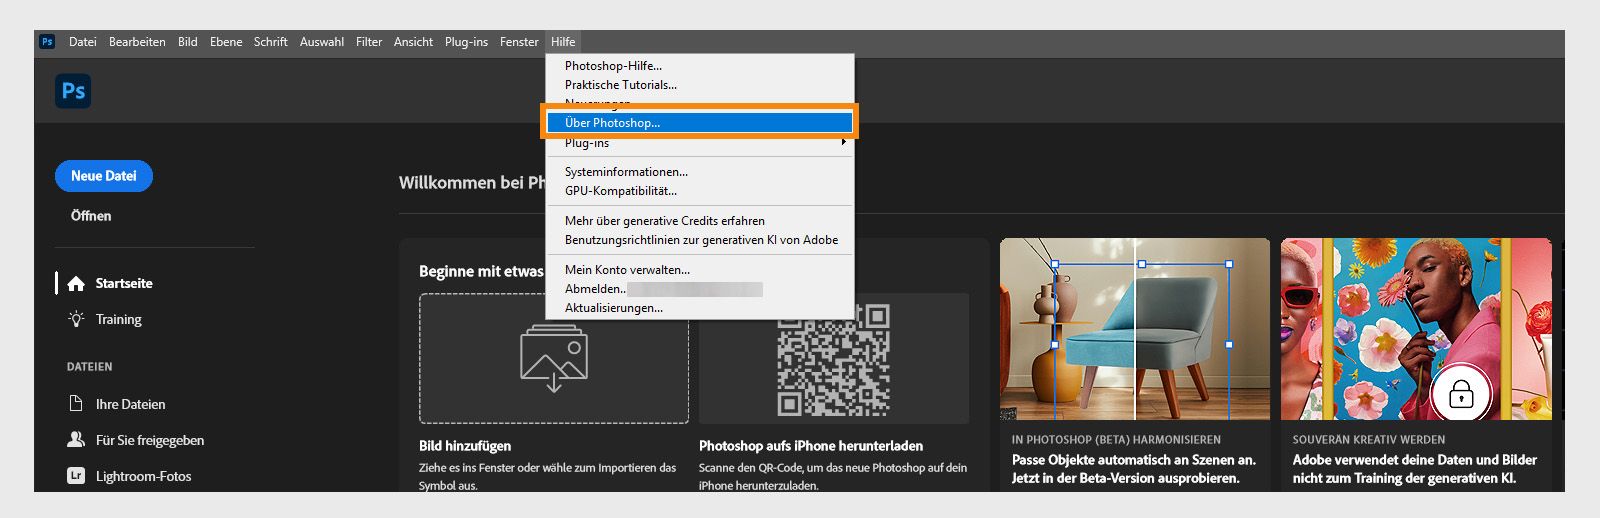The height and width of the screenshot is (518, 1600).
Task: Click the Bild hinzufügen heading
Action: [465, 446]
